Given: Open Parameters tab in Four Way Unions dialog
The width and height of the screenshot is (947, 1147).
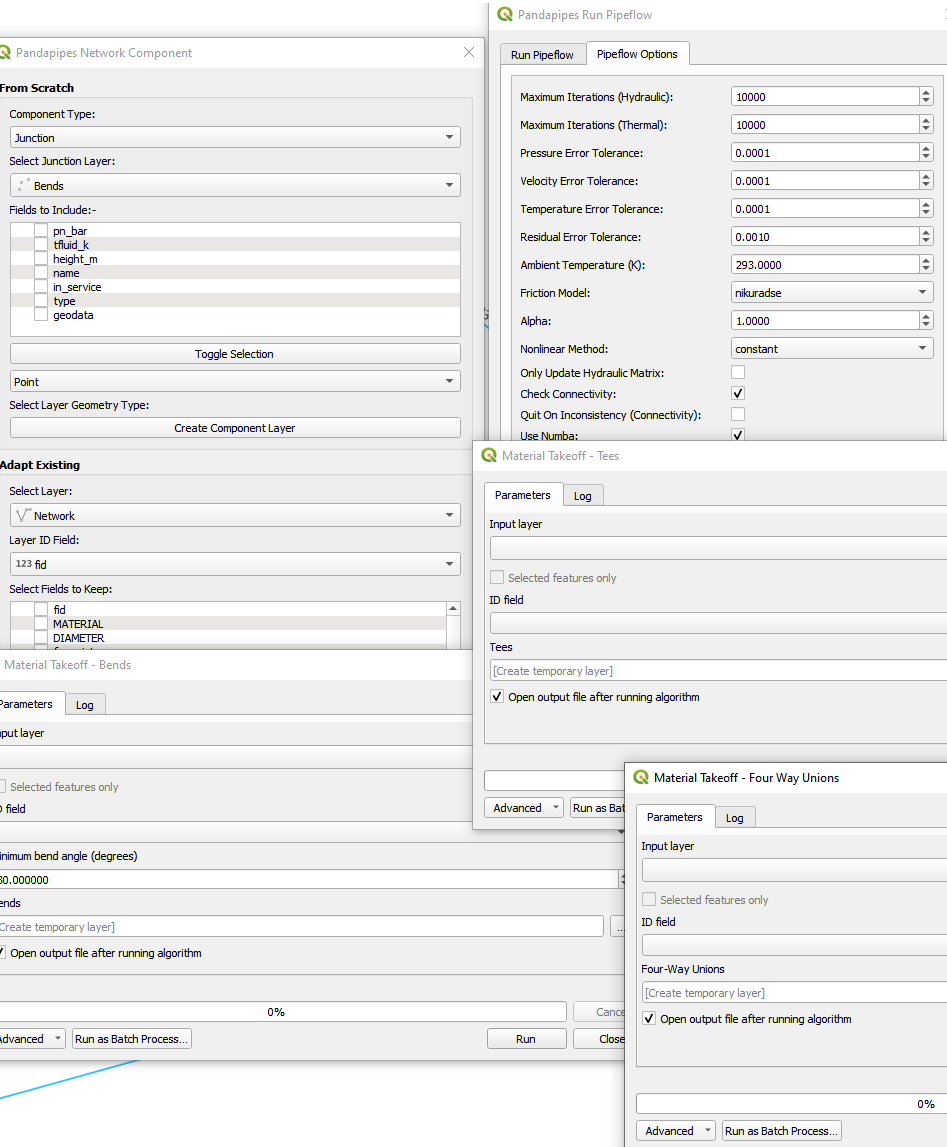Looking at the screenshot, I should pos(675,817).
